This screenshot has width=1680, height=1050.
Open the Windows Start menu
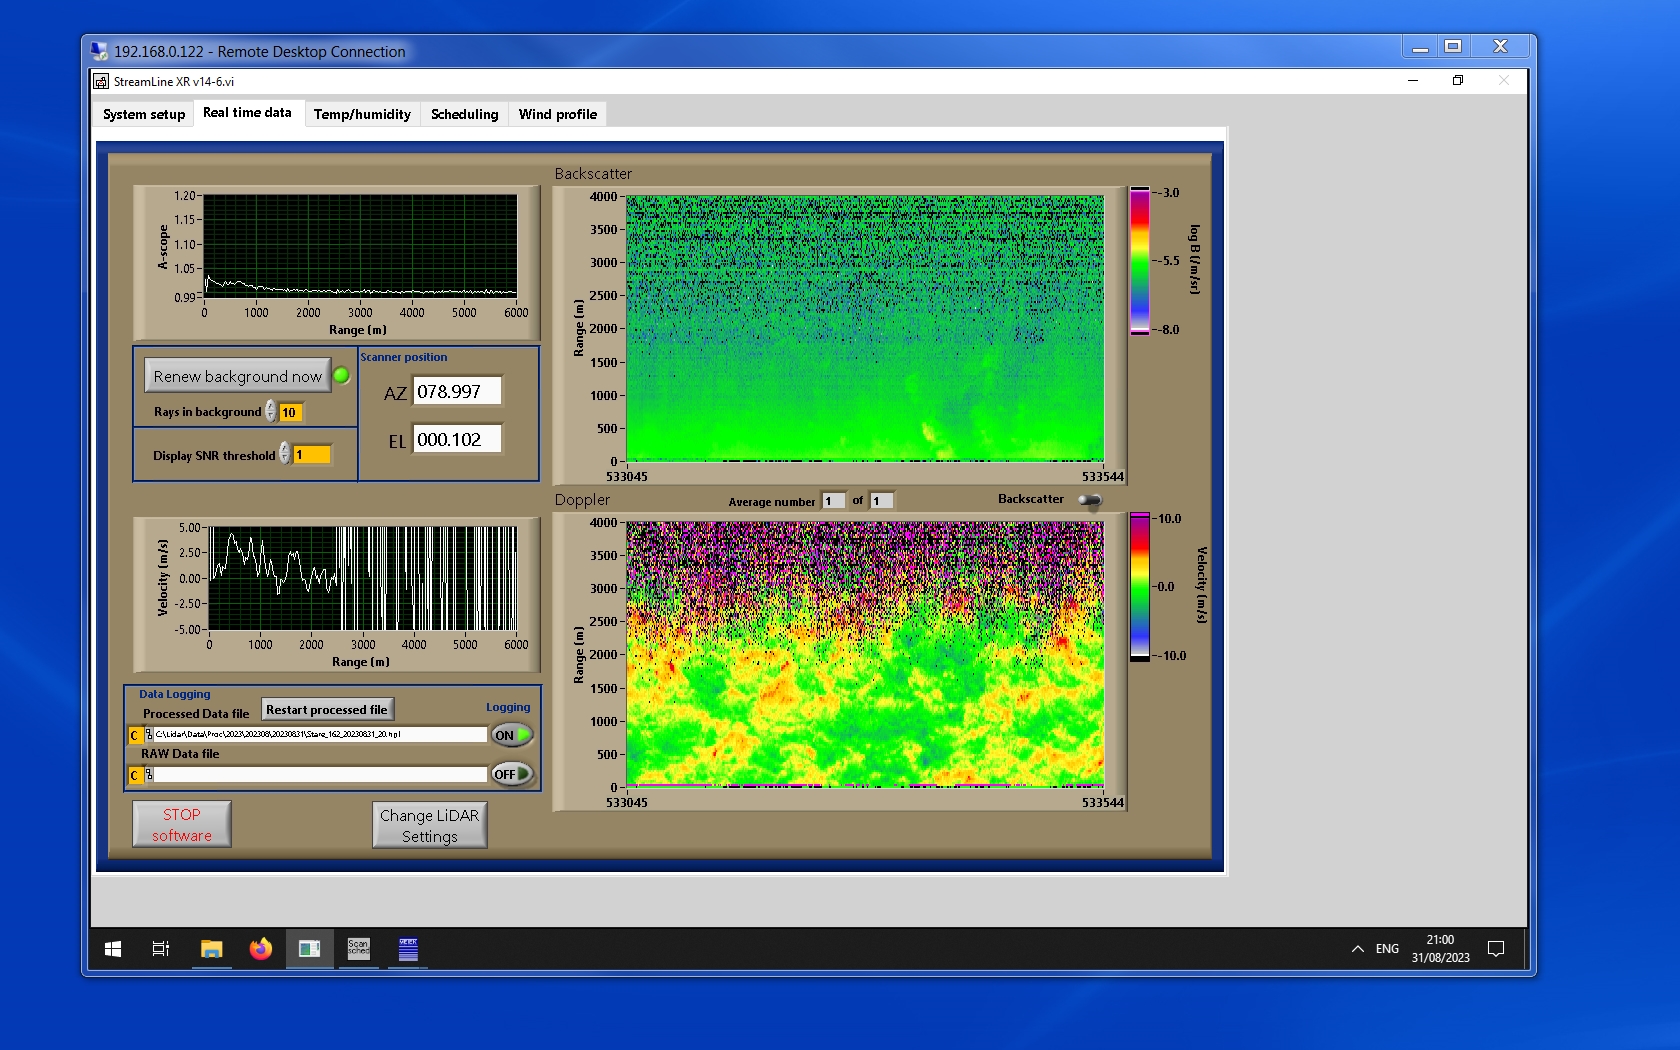pos(113,948)
